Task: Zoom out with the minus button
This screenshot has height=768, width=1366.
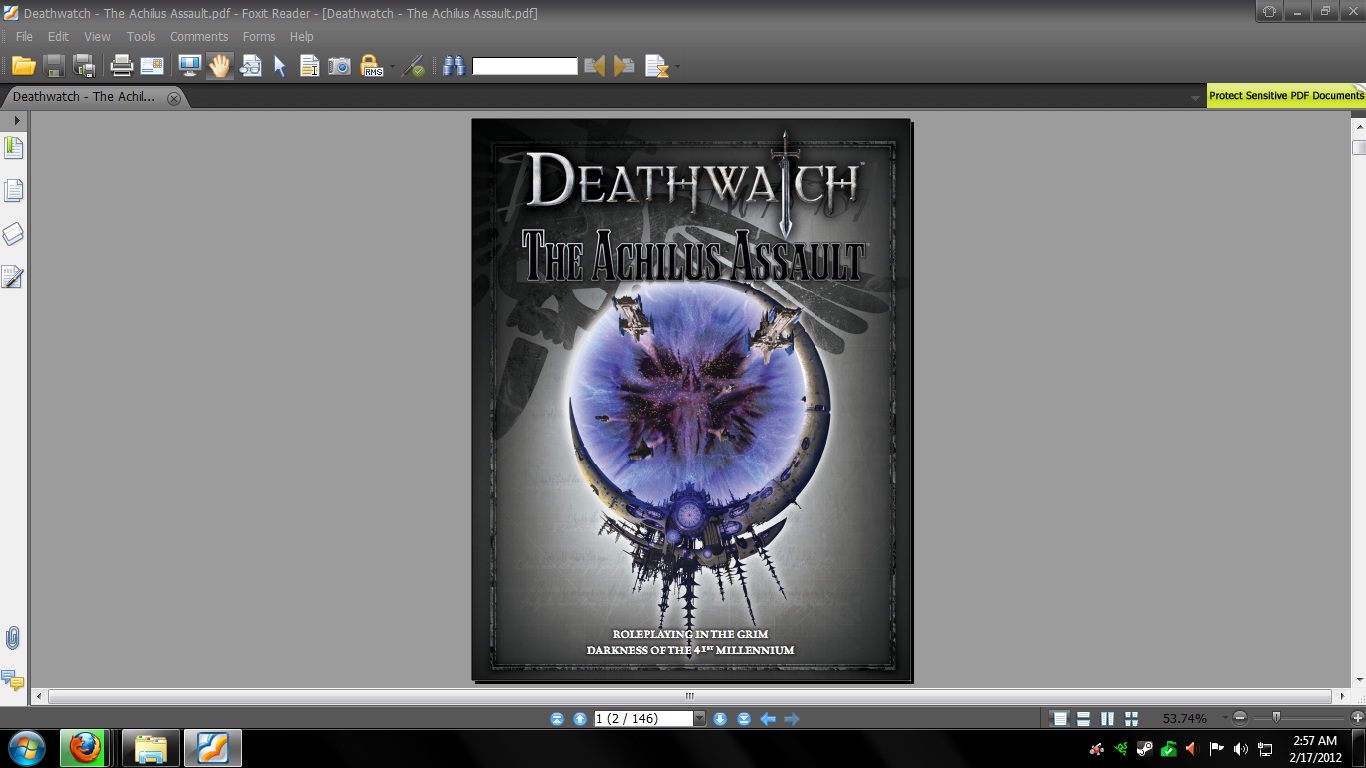Action: [1240, 718]
